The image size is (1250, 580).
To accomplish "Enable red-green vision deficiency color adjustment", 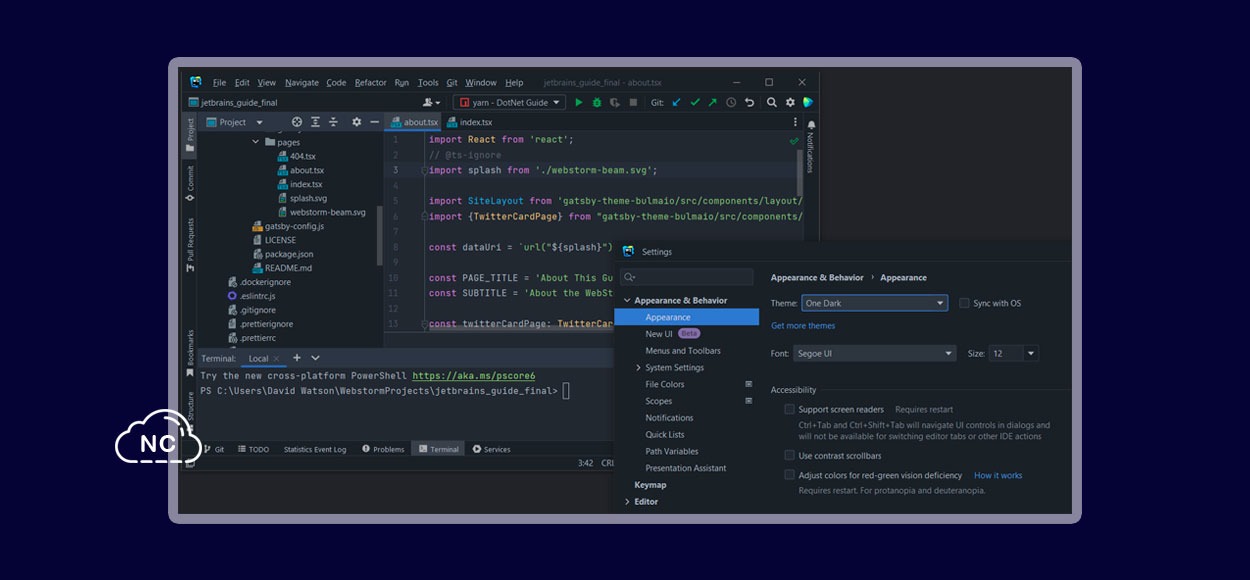I will click(x=790, y=475).
